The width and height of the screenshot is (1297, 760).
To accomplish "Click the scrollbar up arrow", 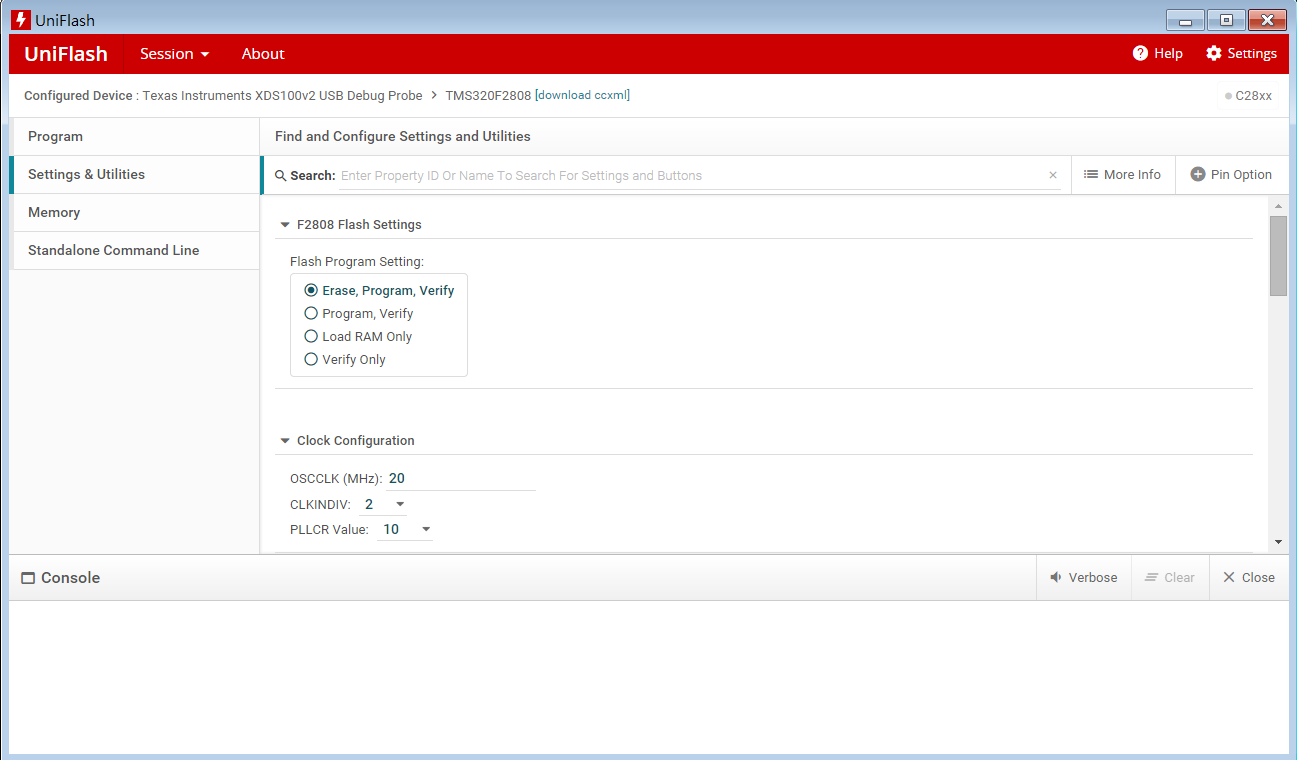I will pyautogui.click(x=1278, y=206).
